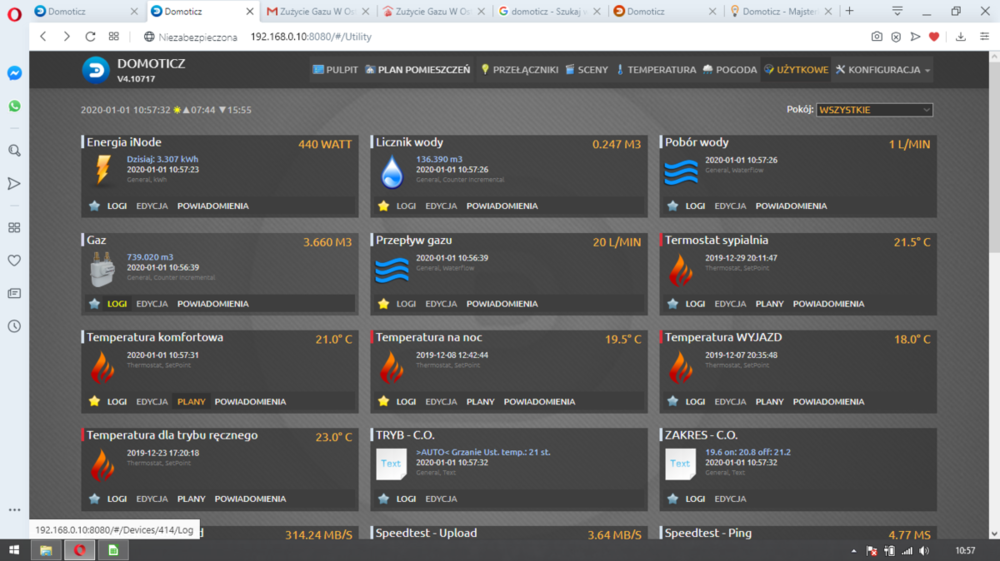Image resolution: width=1000 pixels, height=561 pixels.
Task: Open WhatsApp in the Opera sidebar
Action: (14, 106)
